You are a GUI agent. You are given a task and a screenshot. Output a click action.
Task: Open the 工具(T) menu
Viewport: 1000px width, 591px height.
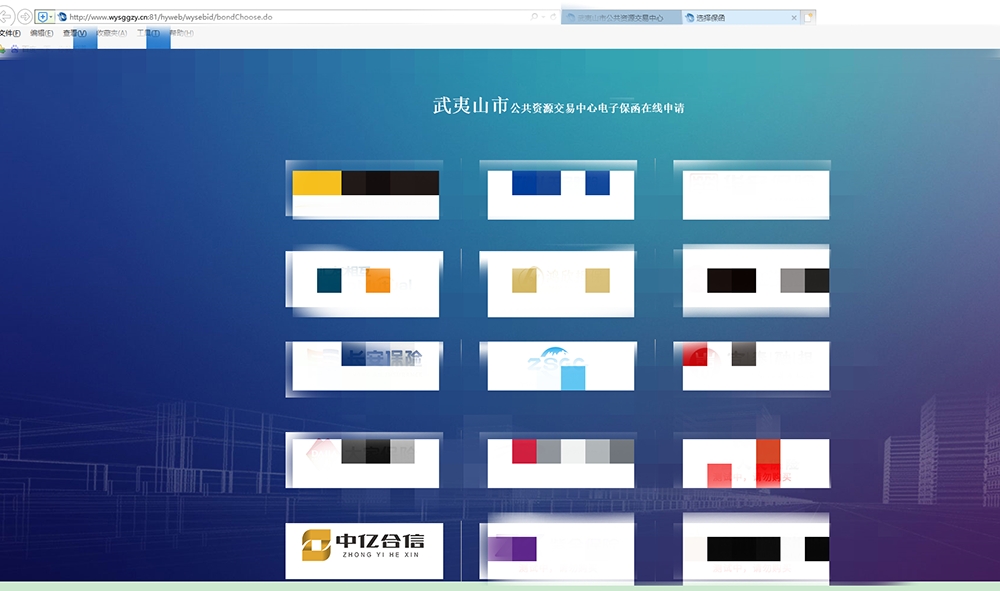click(x=148, y=33)
